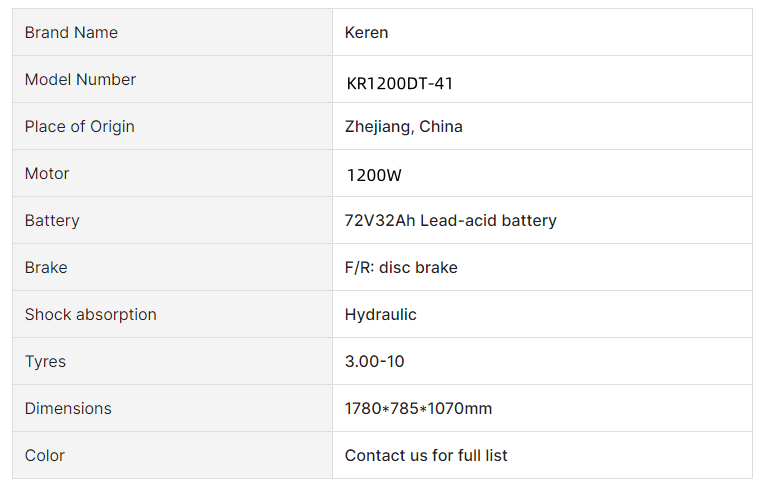Screen dimensions: 758x487
Task: Click the Brand Name label cell
Action: tap(172, 32)
